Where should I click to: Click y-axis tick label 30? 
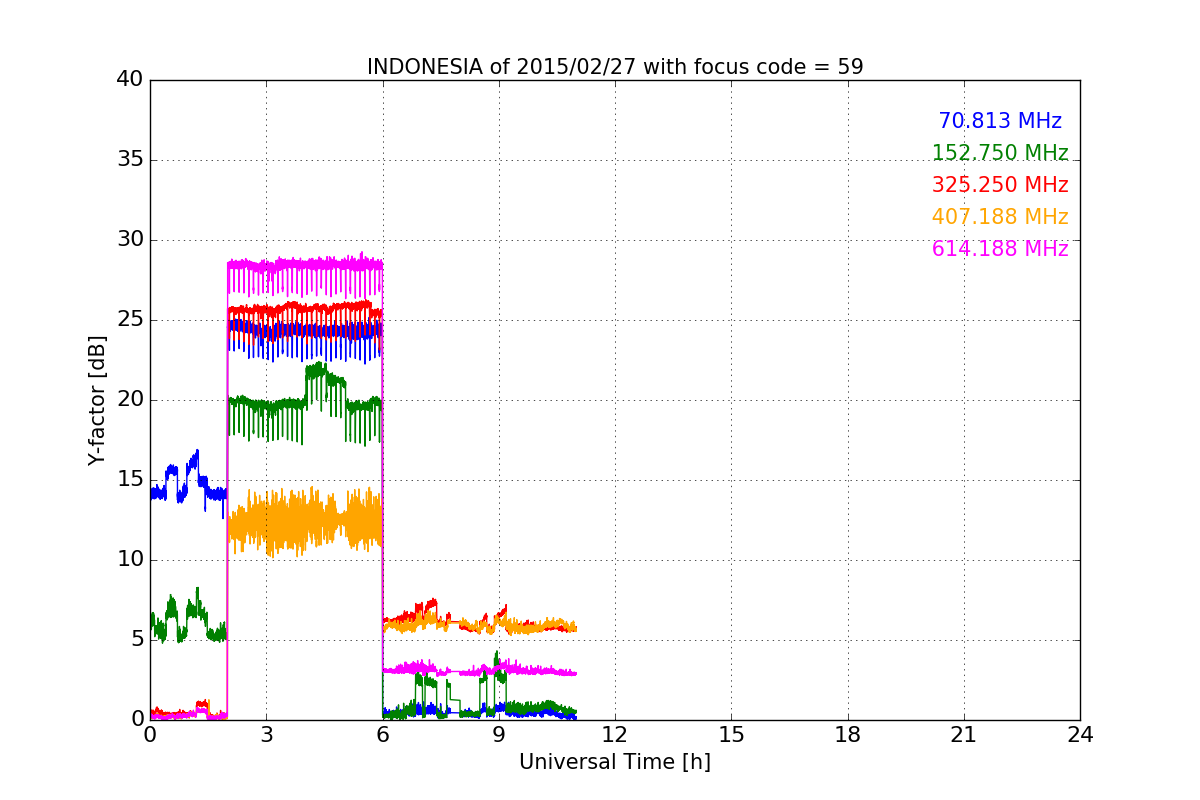pos(130,240)
